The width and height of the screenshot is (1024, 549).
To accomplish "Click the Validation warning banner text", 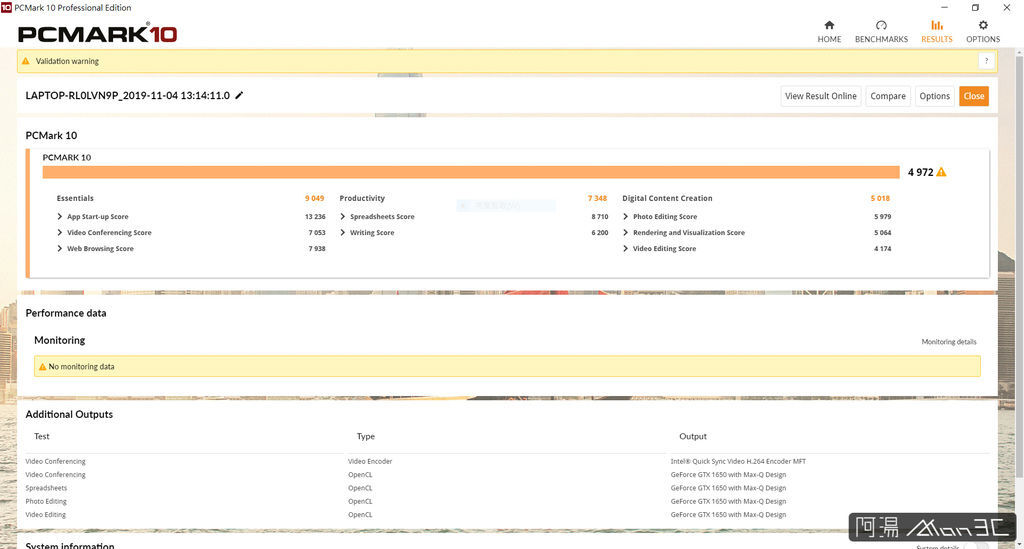I will click(x=67, y=61).
